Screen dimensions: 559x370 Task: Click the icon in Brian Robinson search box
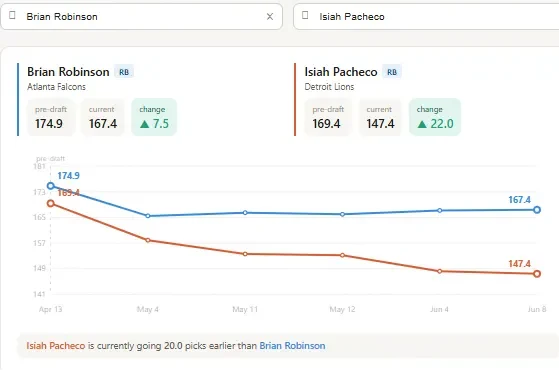click(12, 15)
